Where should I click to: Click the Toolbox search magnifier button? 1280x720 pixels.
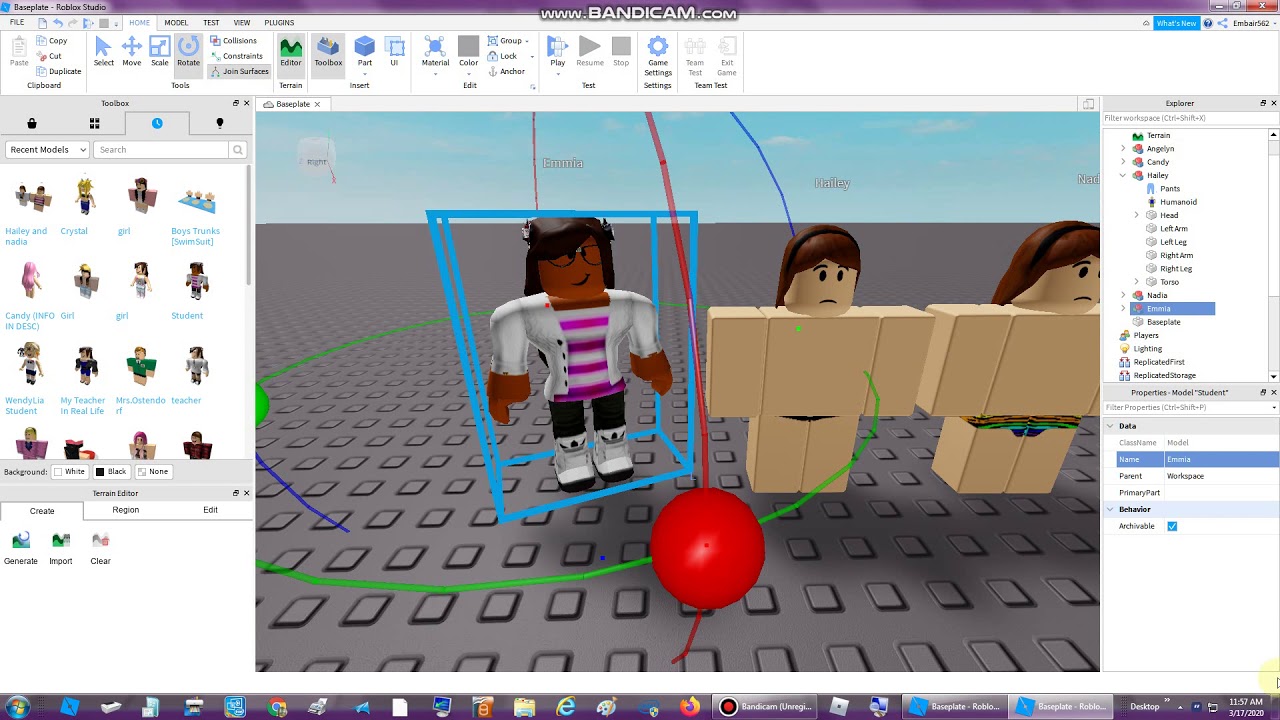pos(237,150)
